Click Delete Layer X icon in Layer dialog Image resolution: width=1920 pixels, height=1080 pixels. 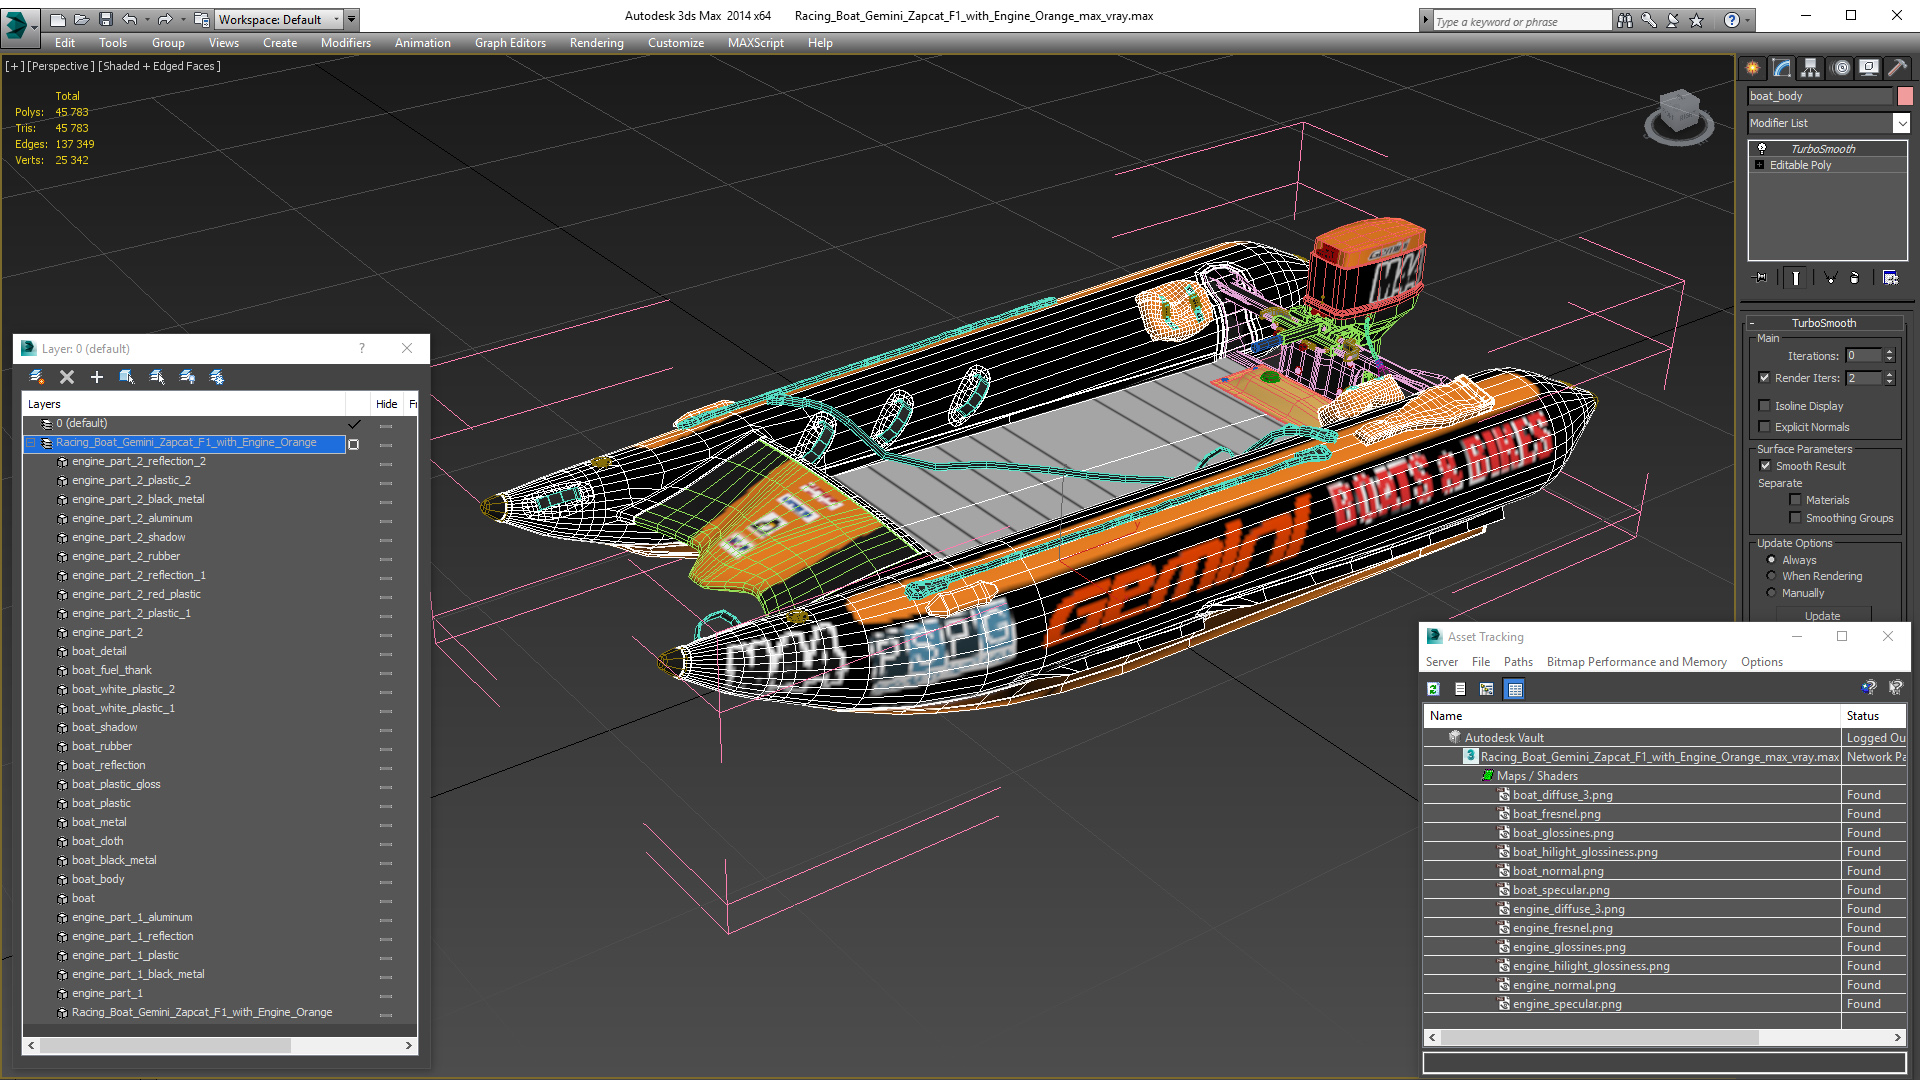[x=67, y=377]
